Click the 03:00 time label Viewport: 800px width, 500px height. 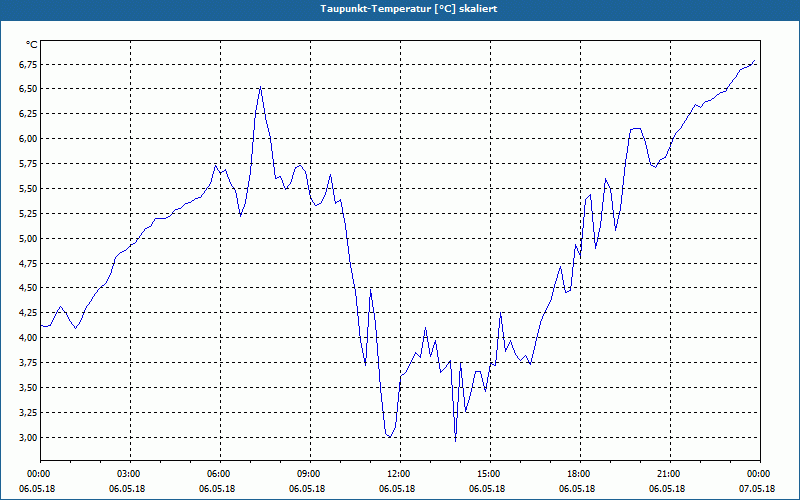tap(131, 474)
